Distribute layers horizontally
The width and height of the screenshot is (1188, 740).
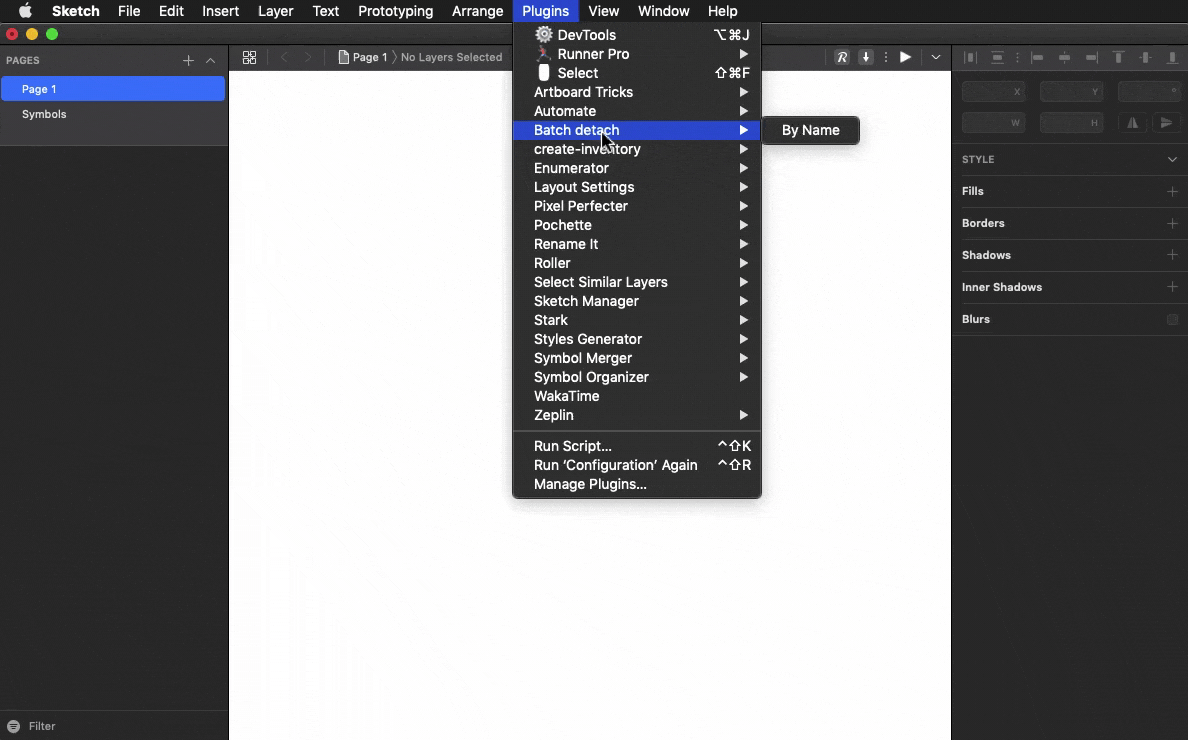click(970, 58)
